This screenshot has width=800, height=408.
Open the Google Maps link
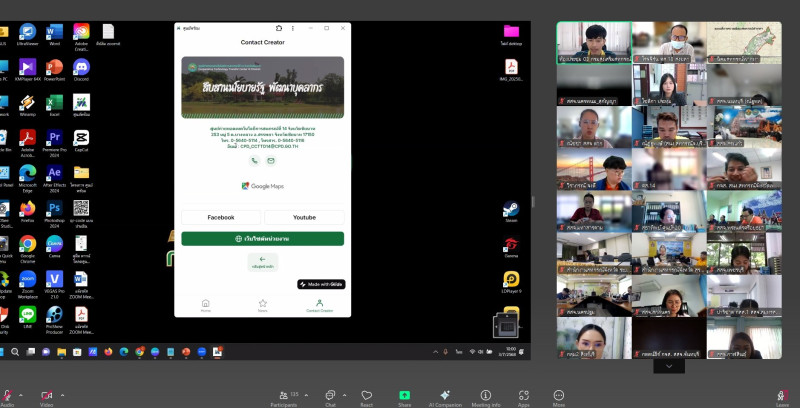[x=263, y=186]
